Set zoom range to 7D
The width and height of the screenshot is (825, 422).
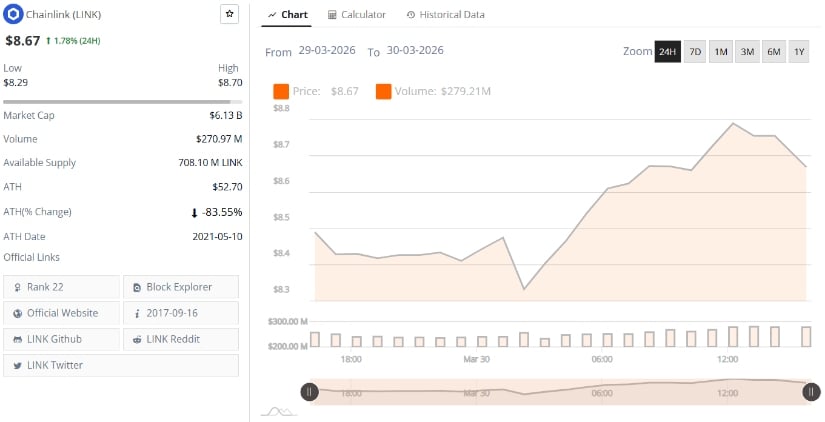[695, 52]
